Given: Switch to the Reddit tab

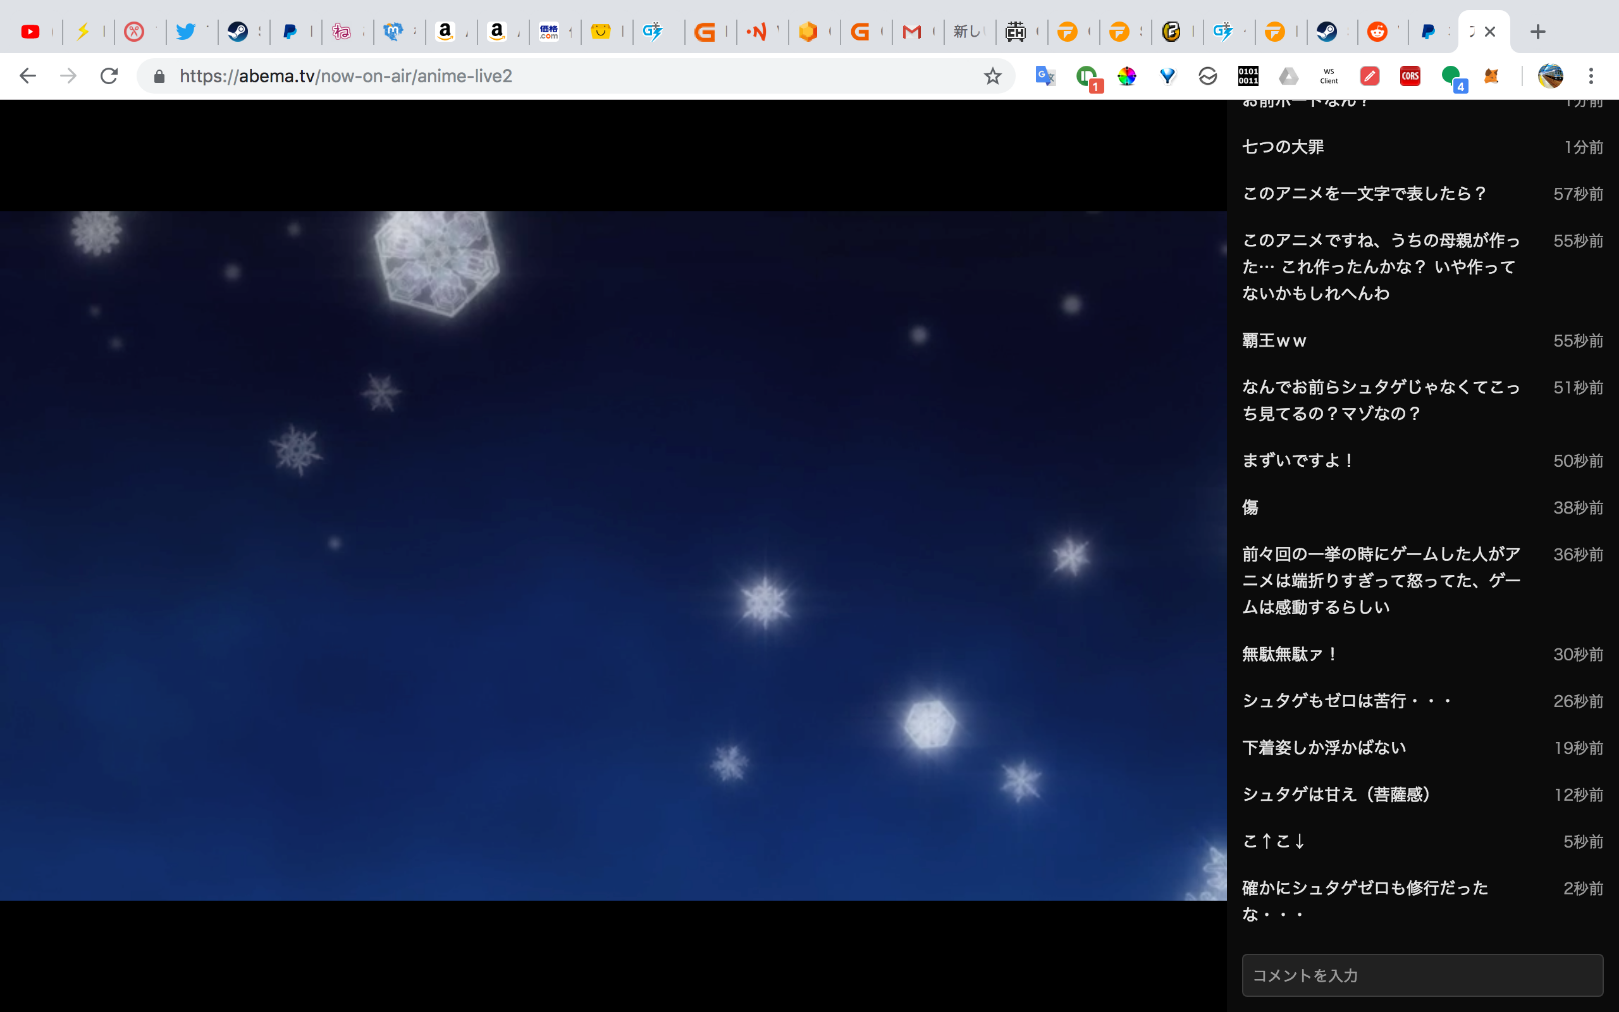Looking at the screenshot, I should click(x=1378, y=32).
